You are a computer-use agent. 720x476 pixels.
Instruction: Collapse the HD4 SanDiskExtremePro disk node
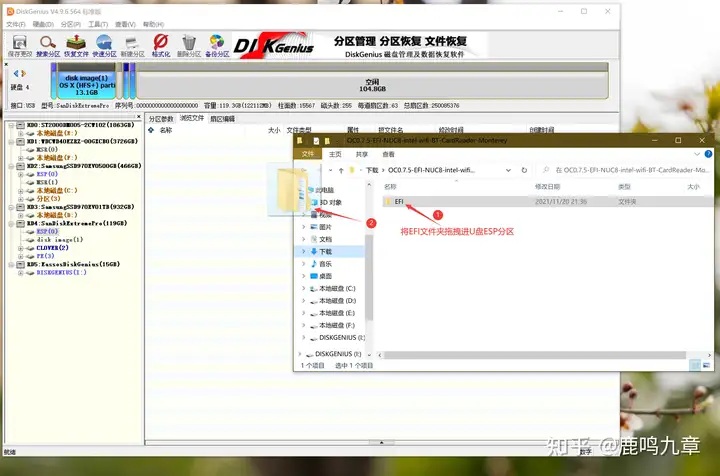pos(11,224)
